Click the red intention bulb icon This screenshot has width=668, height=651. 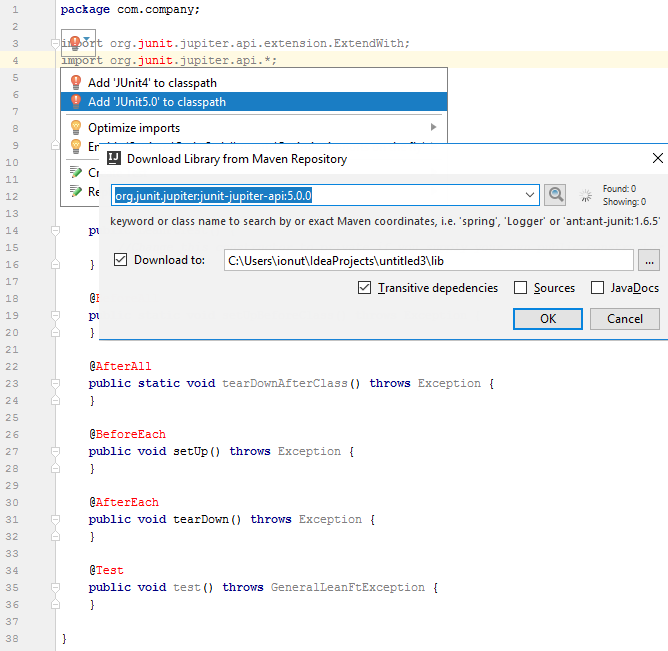tap(75, 43)
